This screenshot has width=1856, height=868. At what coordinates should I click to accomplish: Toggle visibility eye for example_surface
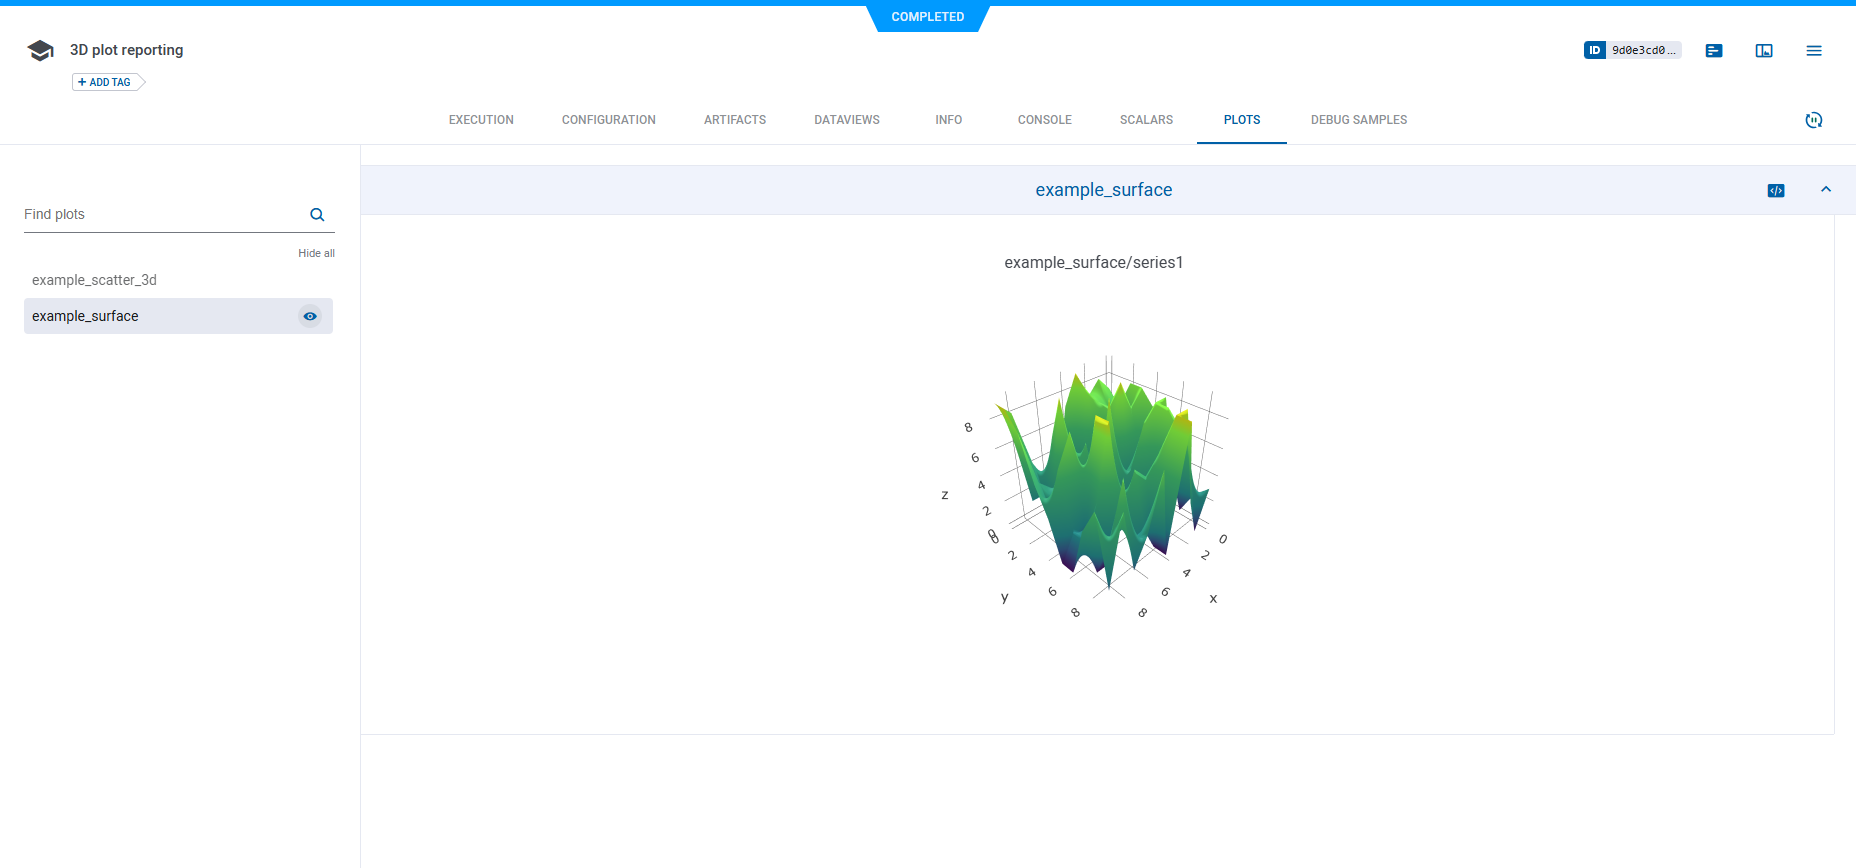coord(310,317)
